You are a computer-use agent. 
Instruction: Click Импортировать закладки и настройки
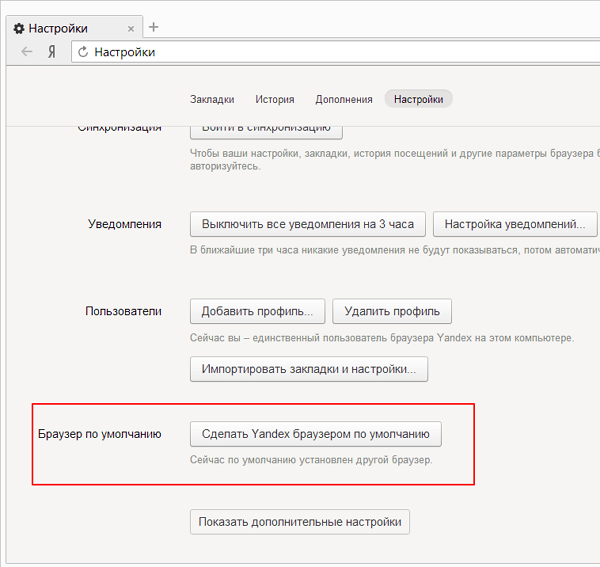tap(309, 369)
